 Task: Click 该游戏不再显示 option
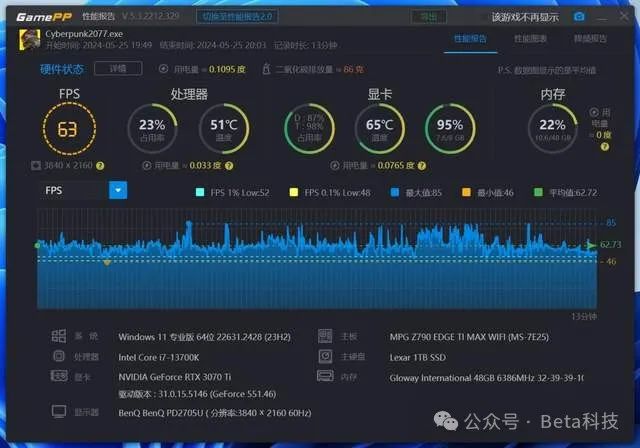pos(525,17)
